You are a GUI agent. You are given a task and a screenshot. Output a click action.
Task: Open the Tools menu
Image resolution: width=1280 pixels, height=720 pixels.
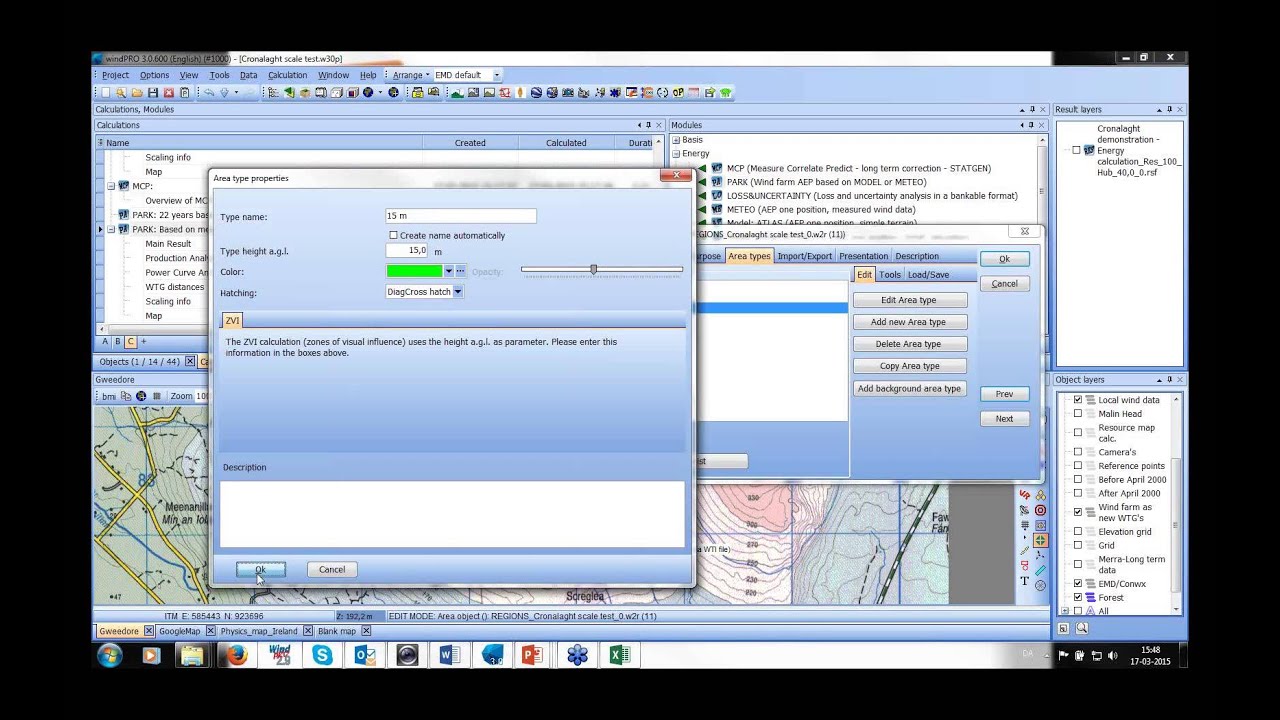219,75
